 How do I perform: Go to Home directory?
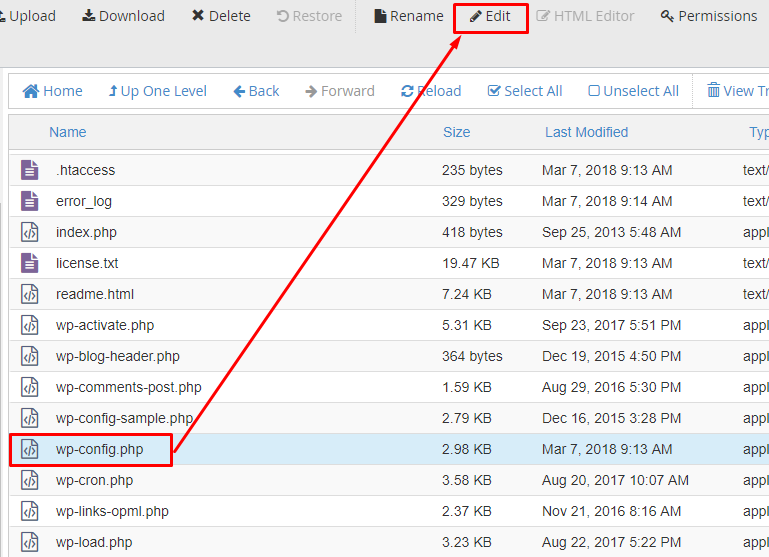tap(52, 91)
